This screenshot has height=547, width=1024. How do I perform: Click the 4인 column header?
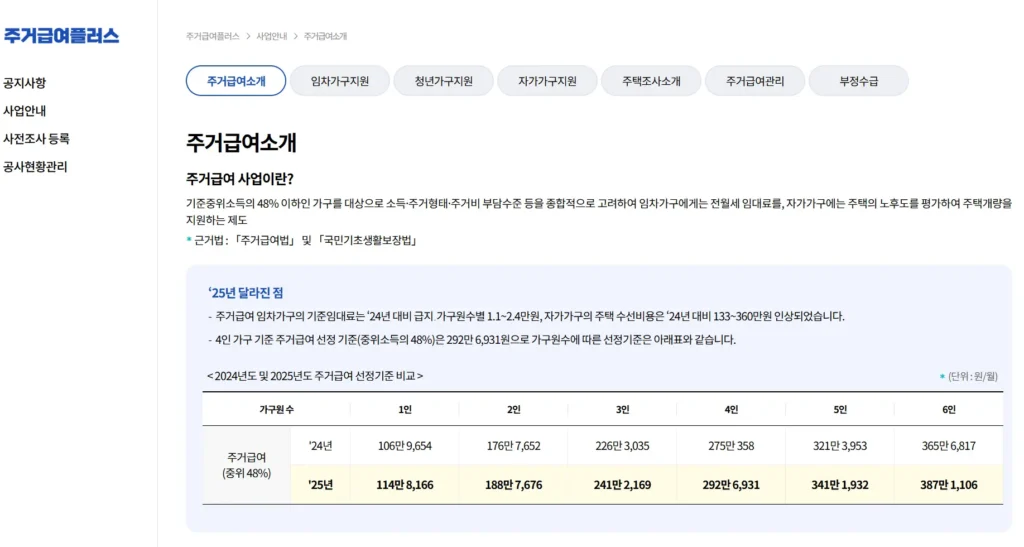[731, 410]
